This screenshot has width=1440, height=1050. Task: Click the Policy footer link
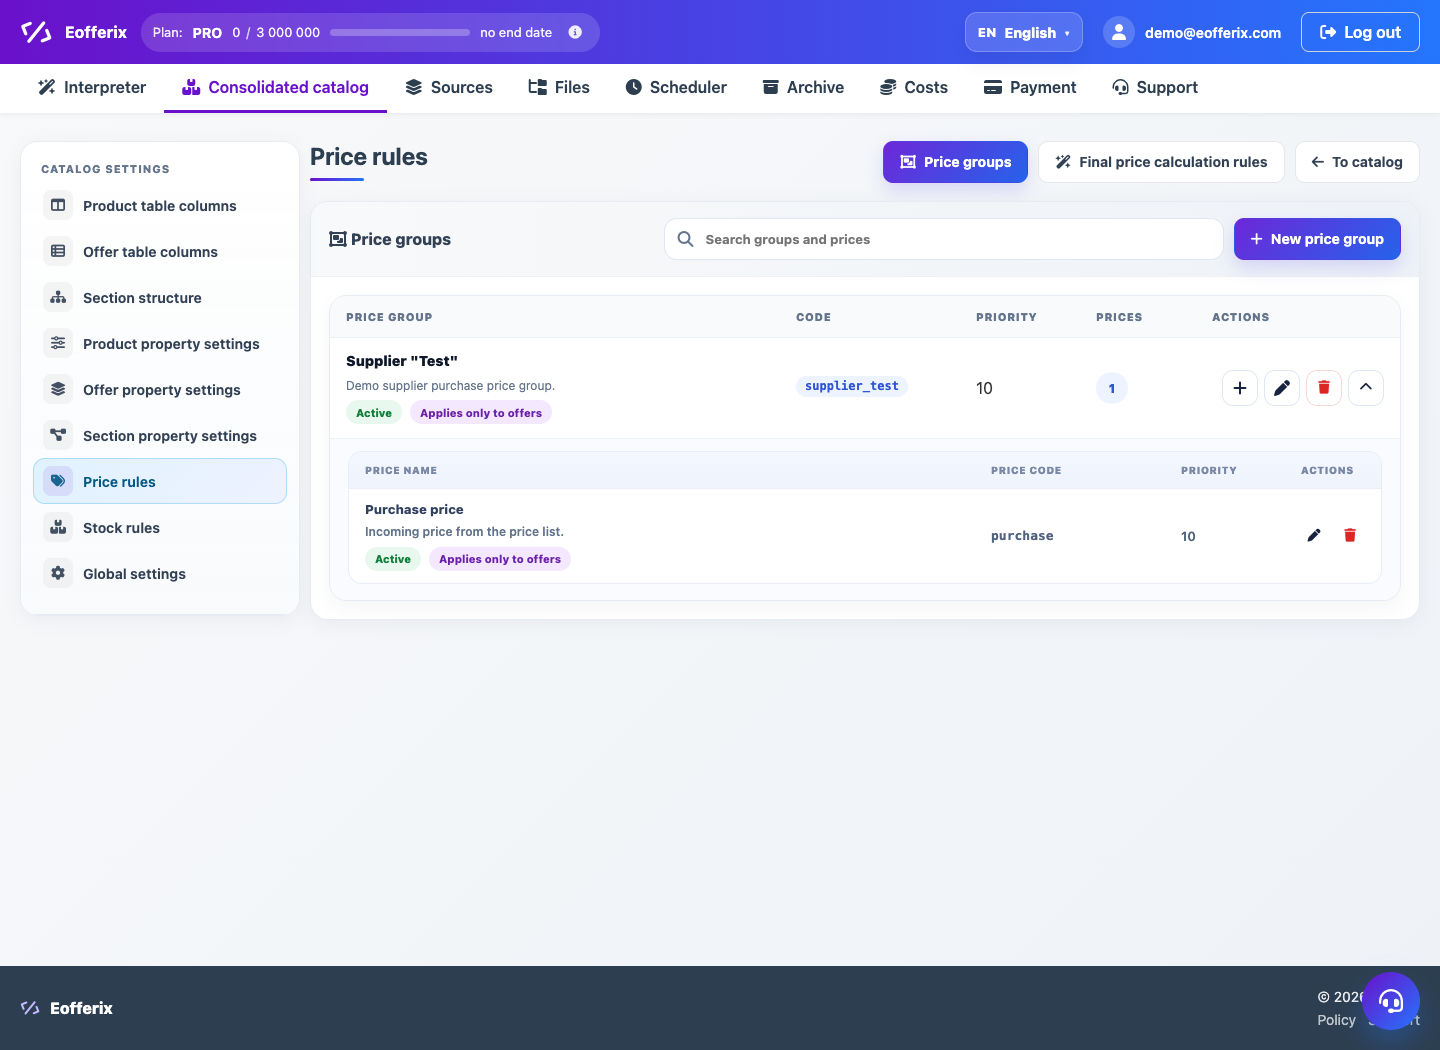[1336, 1020]
